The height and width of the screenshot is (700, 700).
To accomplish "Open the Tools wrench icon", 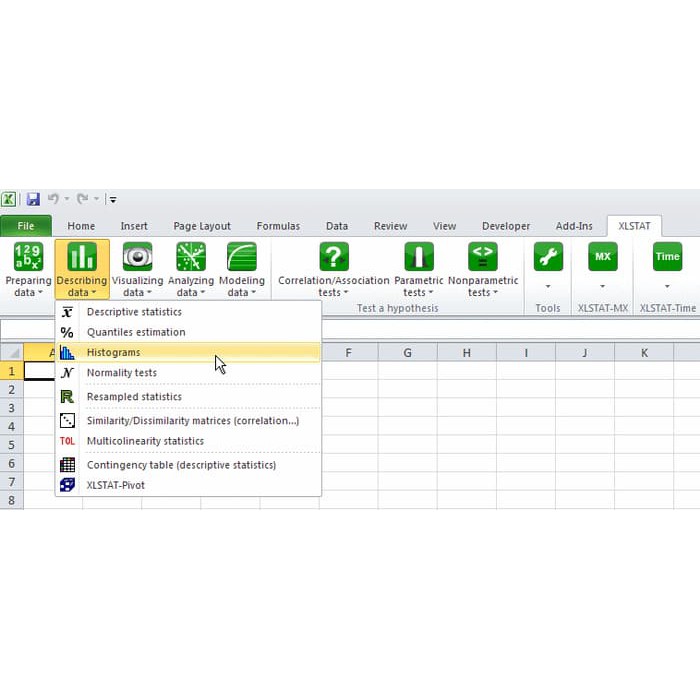I will [548, 256].
